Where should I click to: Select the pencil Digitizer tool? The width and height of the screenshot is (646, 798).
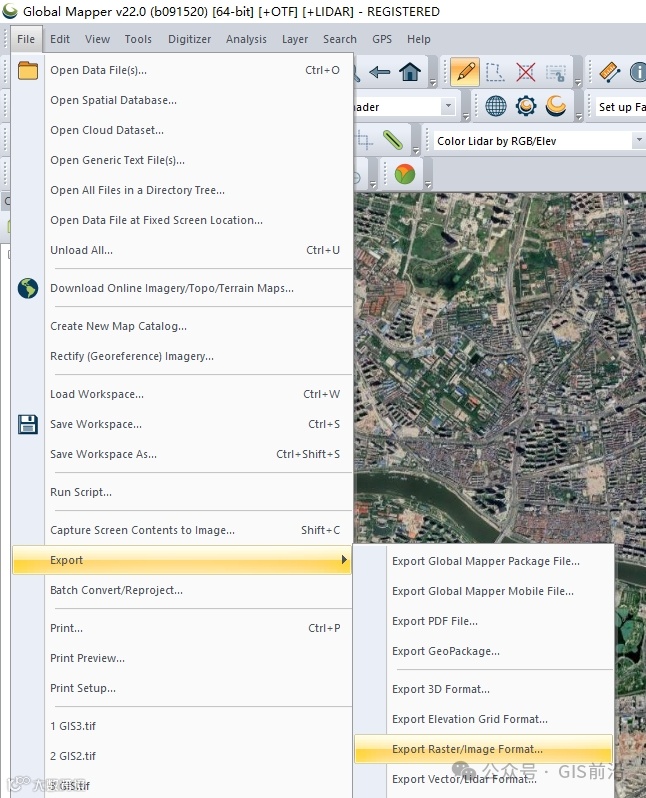(x=464, y=72)
